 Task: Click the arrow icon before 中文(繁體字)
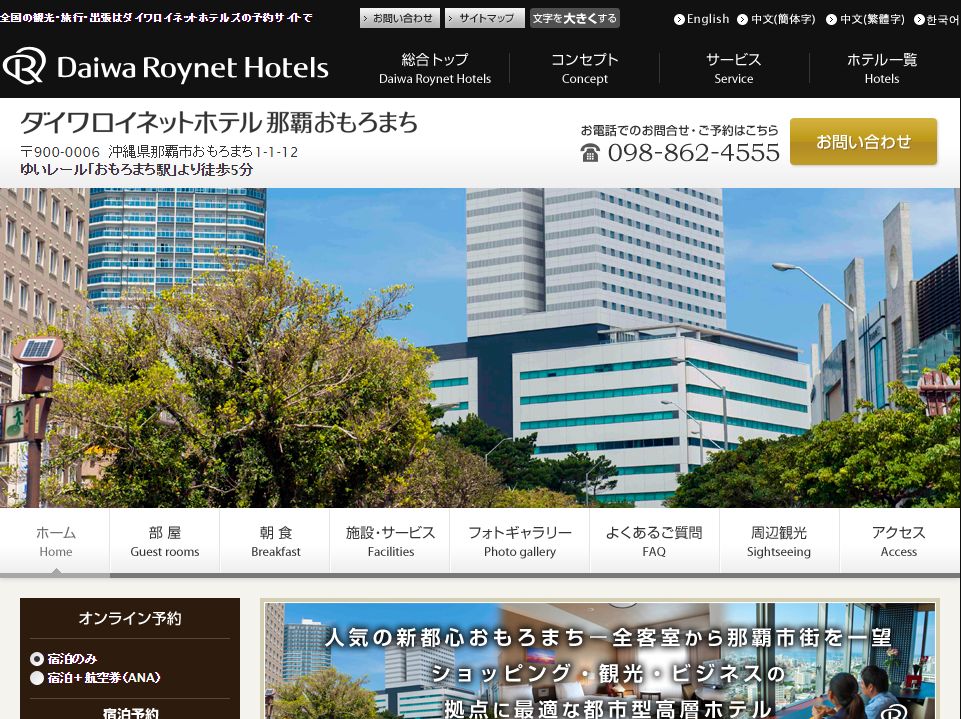pos(831,20)
